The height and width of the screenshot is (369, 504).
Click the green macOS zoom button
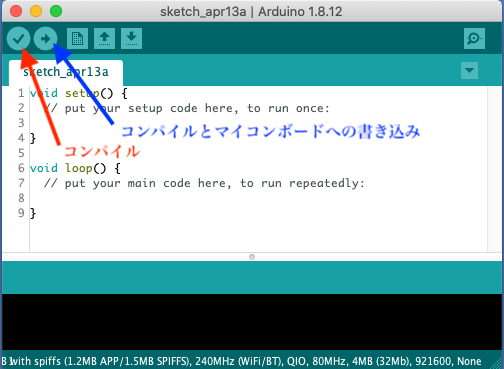56,11
